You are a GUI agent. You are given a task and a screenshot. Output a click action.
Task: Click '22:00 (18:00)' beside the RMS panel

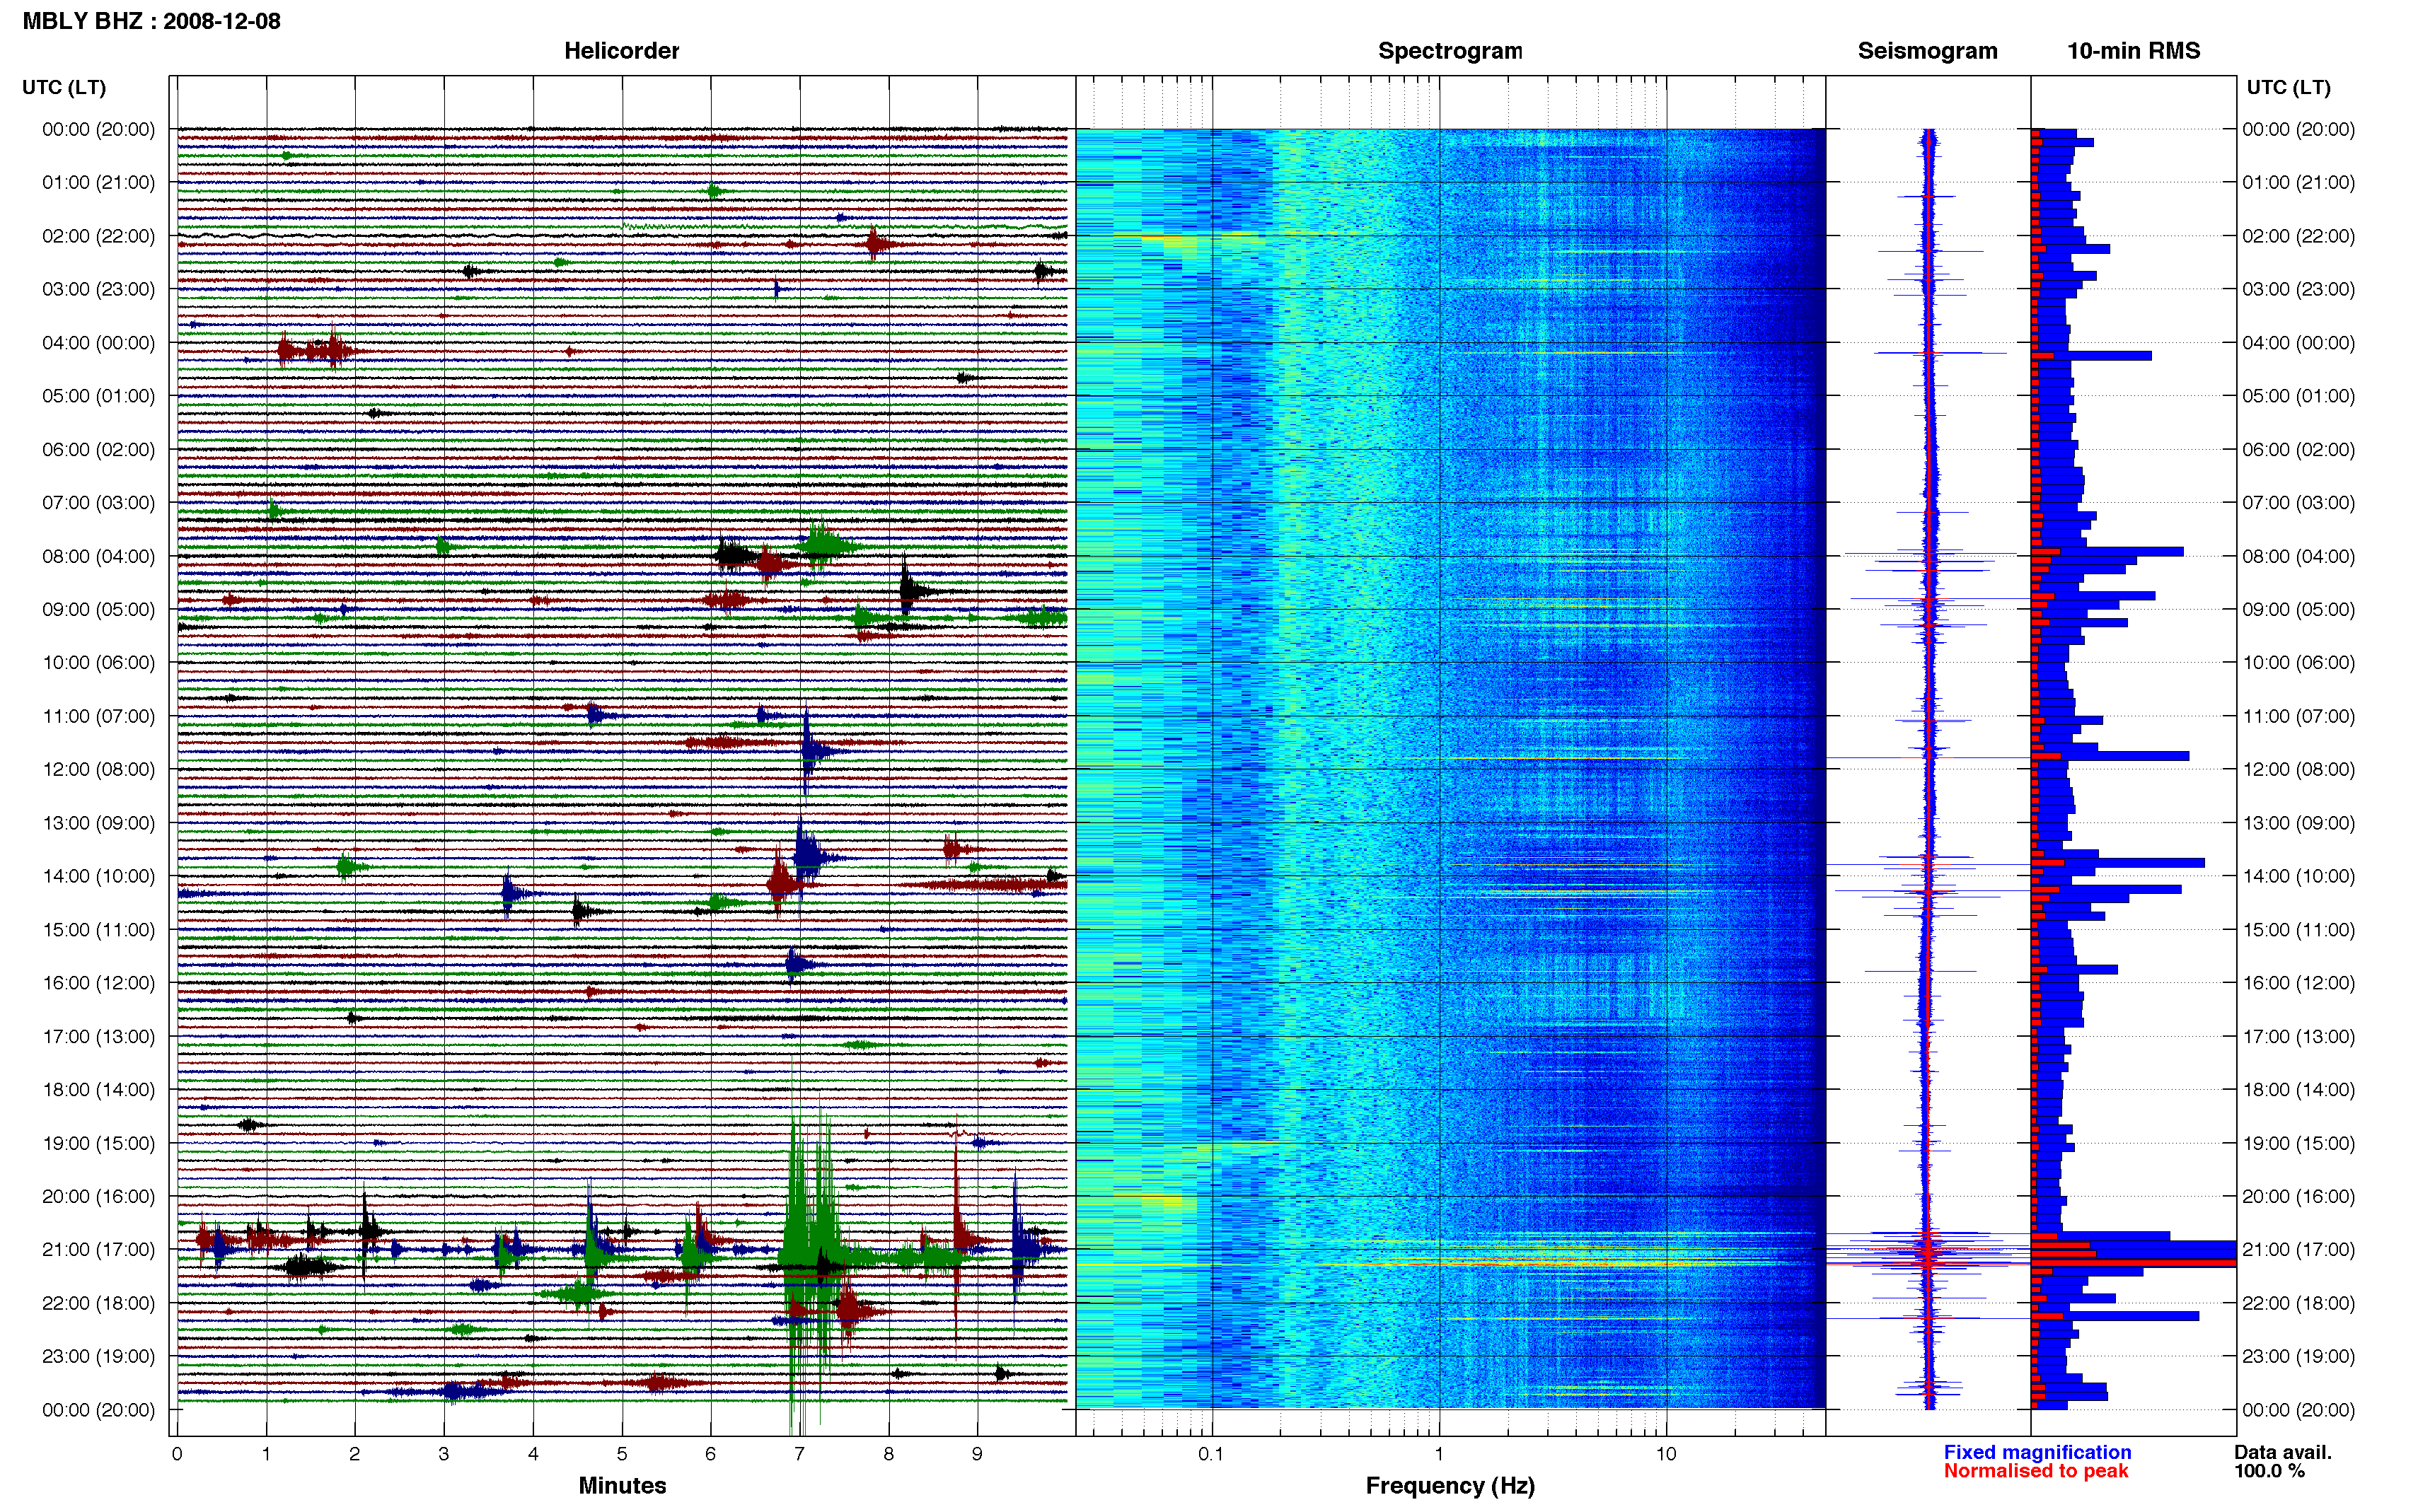[2298, 1303]
